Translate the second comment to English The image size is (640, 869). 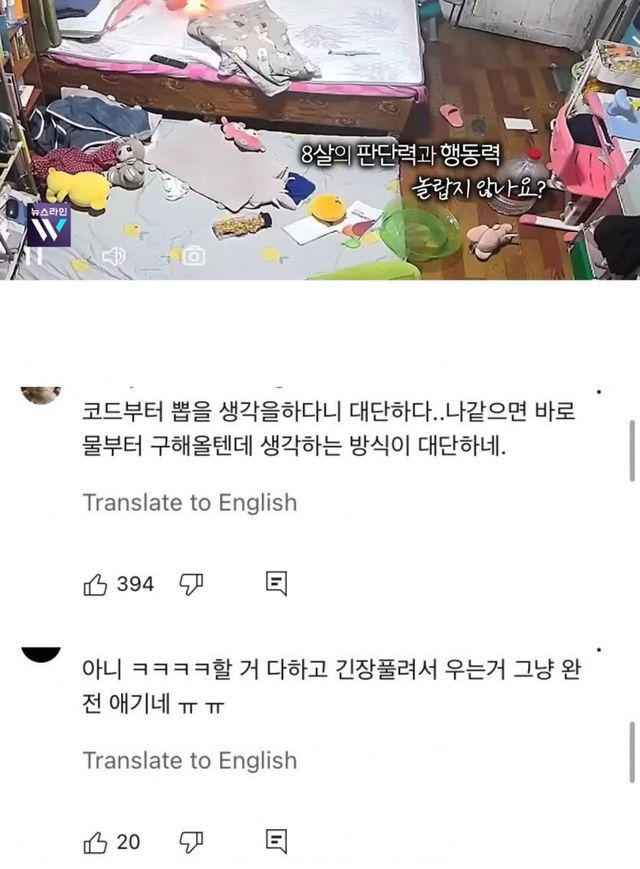[x=190, y=760]
